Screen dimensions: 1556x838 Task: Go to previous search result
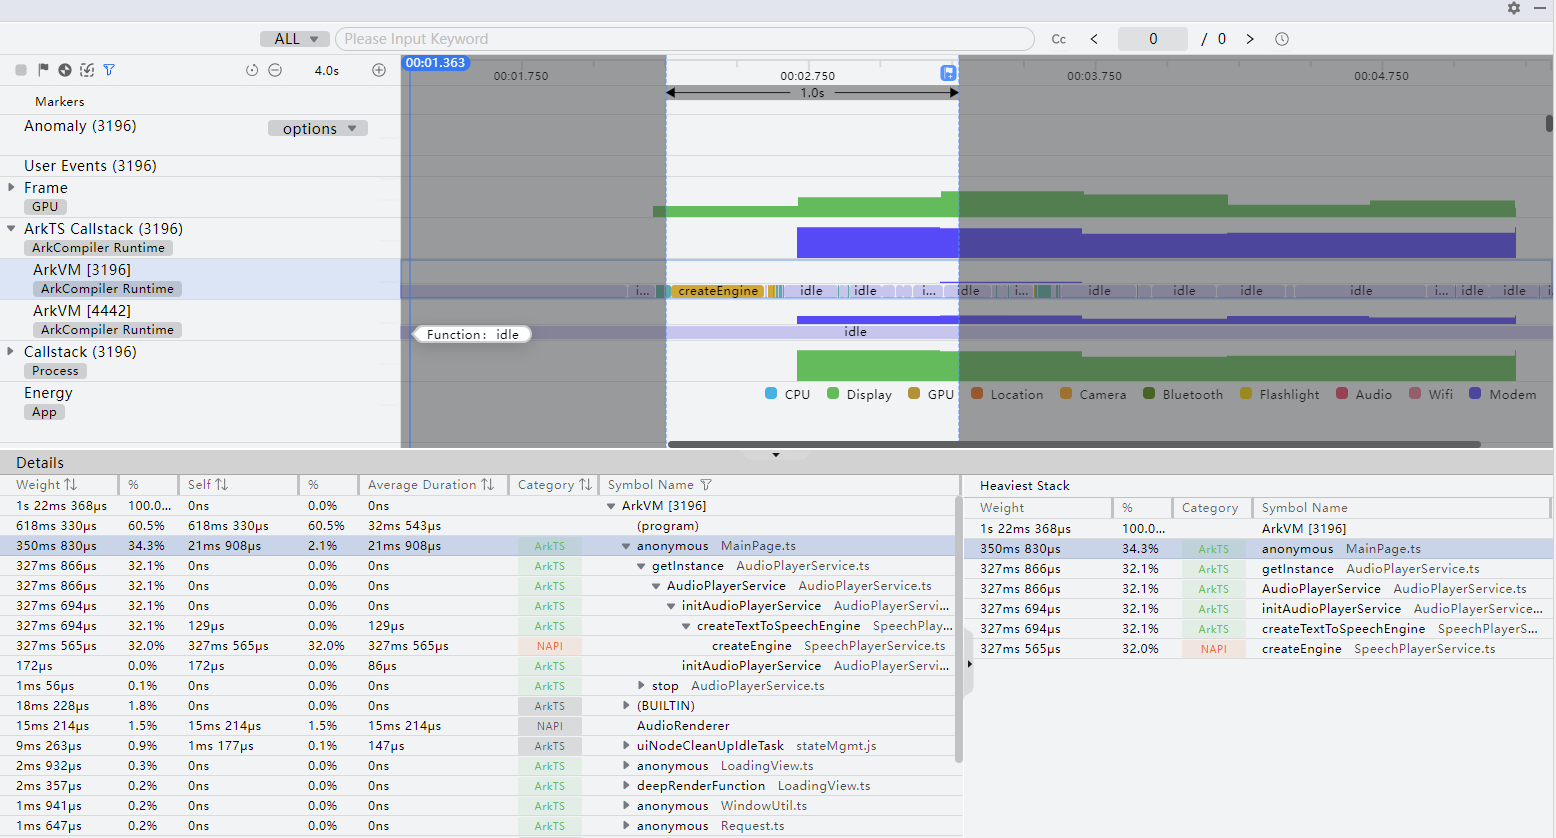1094,39
